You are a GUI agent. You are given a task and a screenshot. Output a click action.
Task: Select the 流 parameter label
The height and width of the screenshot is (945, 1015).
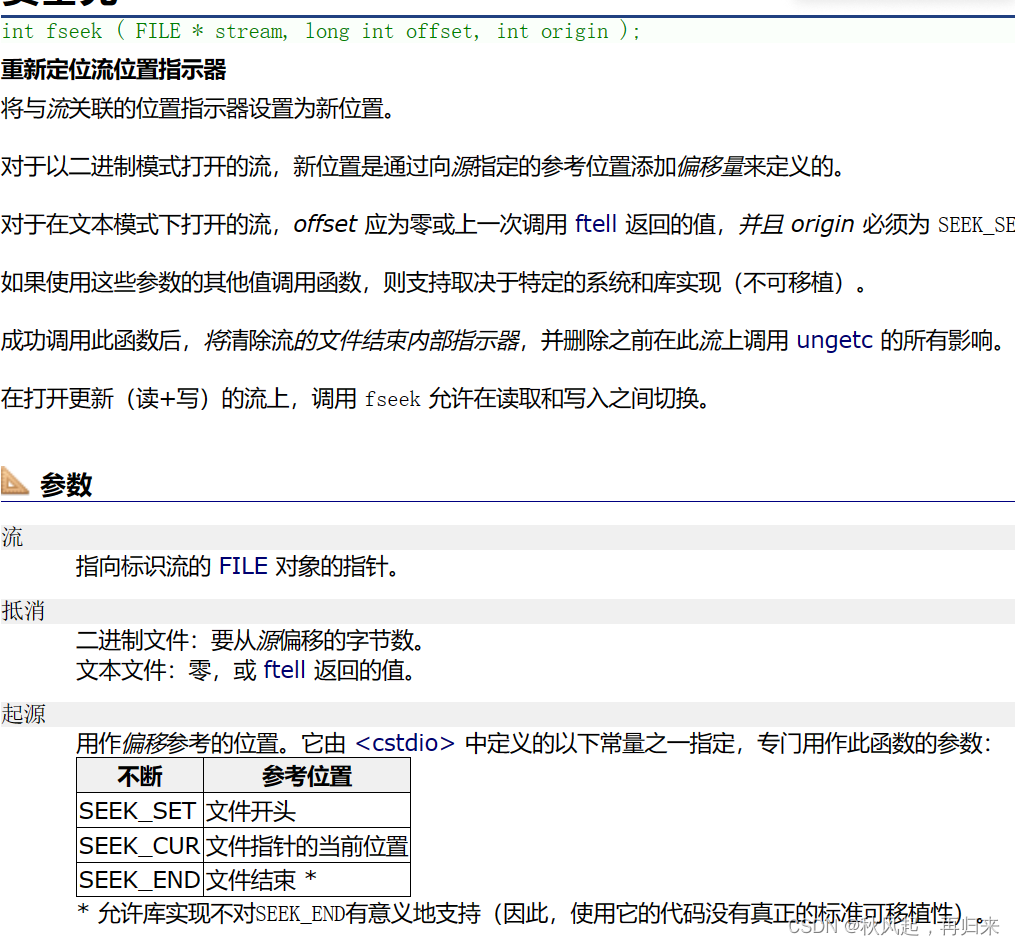tap(11, 537)
